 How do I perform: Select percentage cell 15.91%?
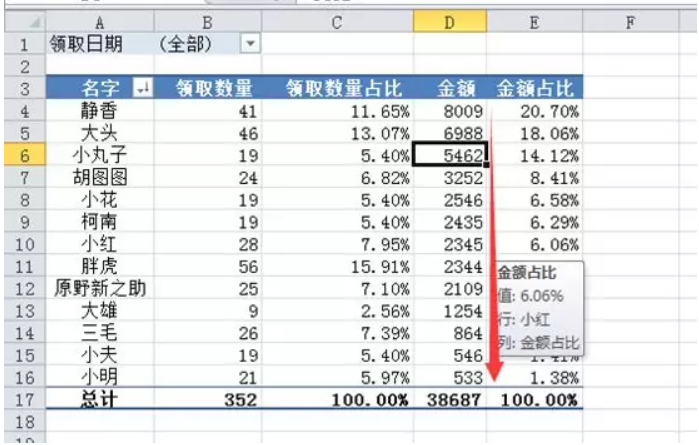(x=337, y=266)
